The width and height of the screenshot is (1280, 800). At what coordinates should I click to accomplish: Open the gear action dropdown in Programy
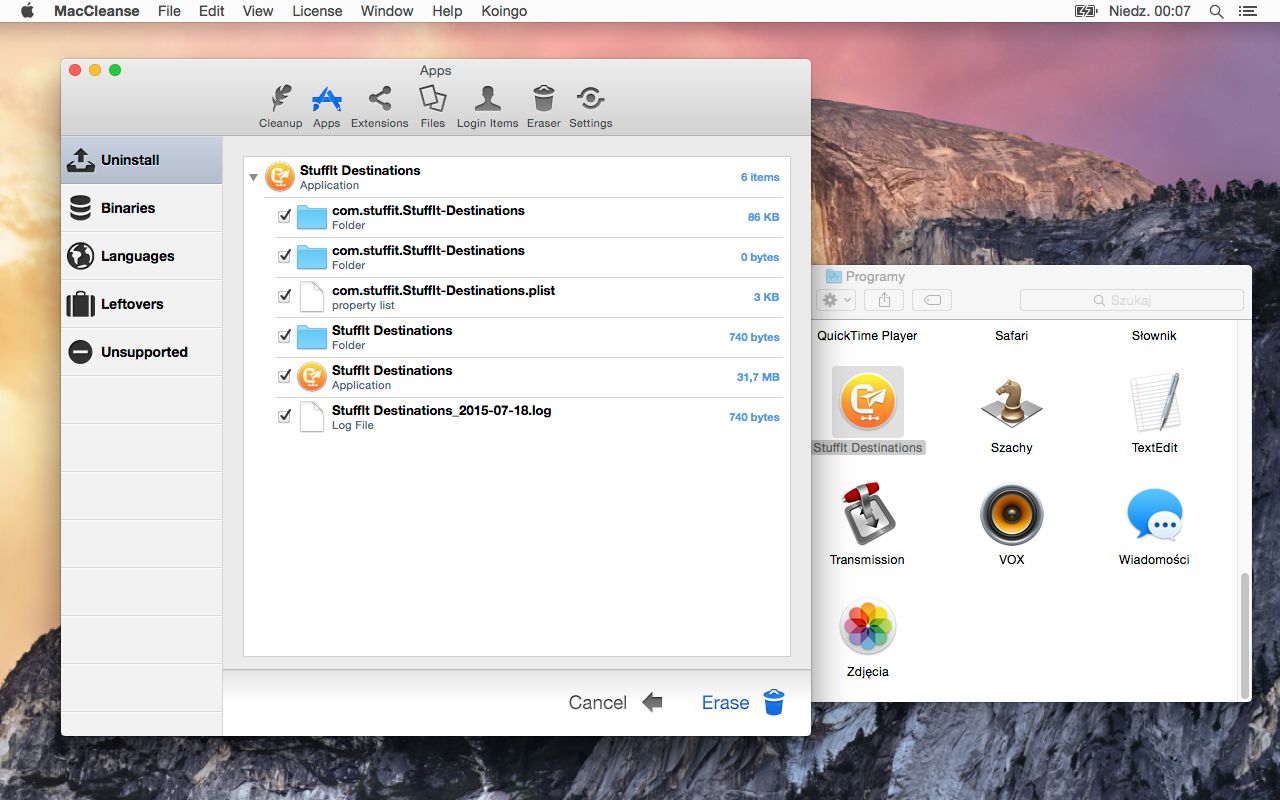click(836, 300)
